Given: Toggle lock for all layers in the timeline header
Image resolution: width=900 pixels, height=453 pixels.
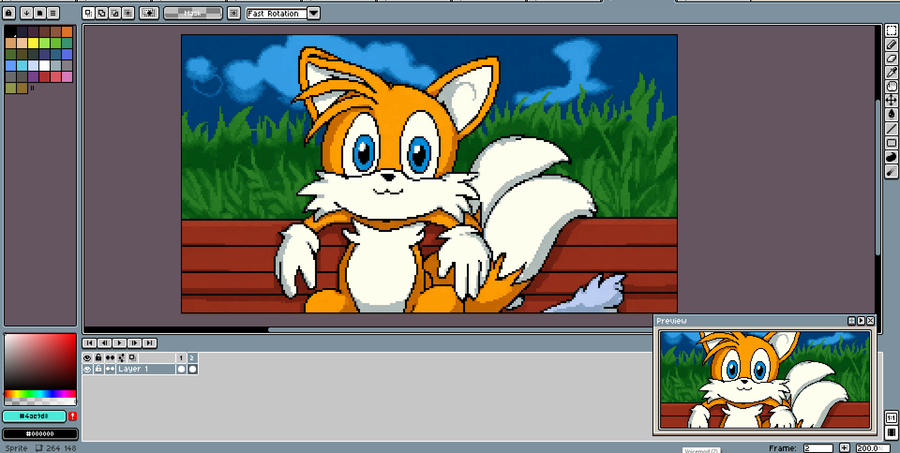Looking at the screenshot, I should 98,358.
